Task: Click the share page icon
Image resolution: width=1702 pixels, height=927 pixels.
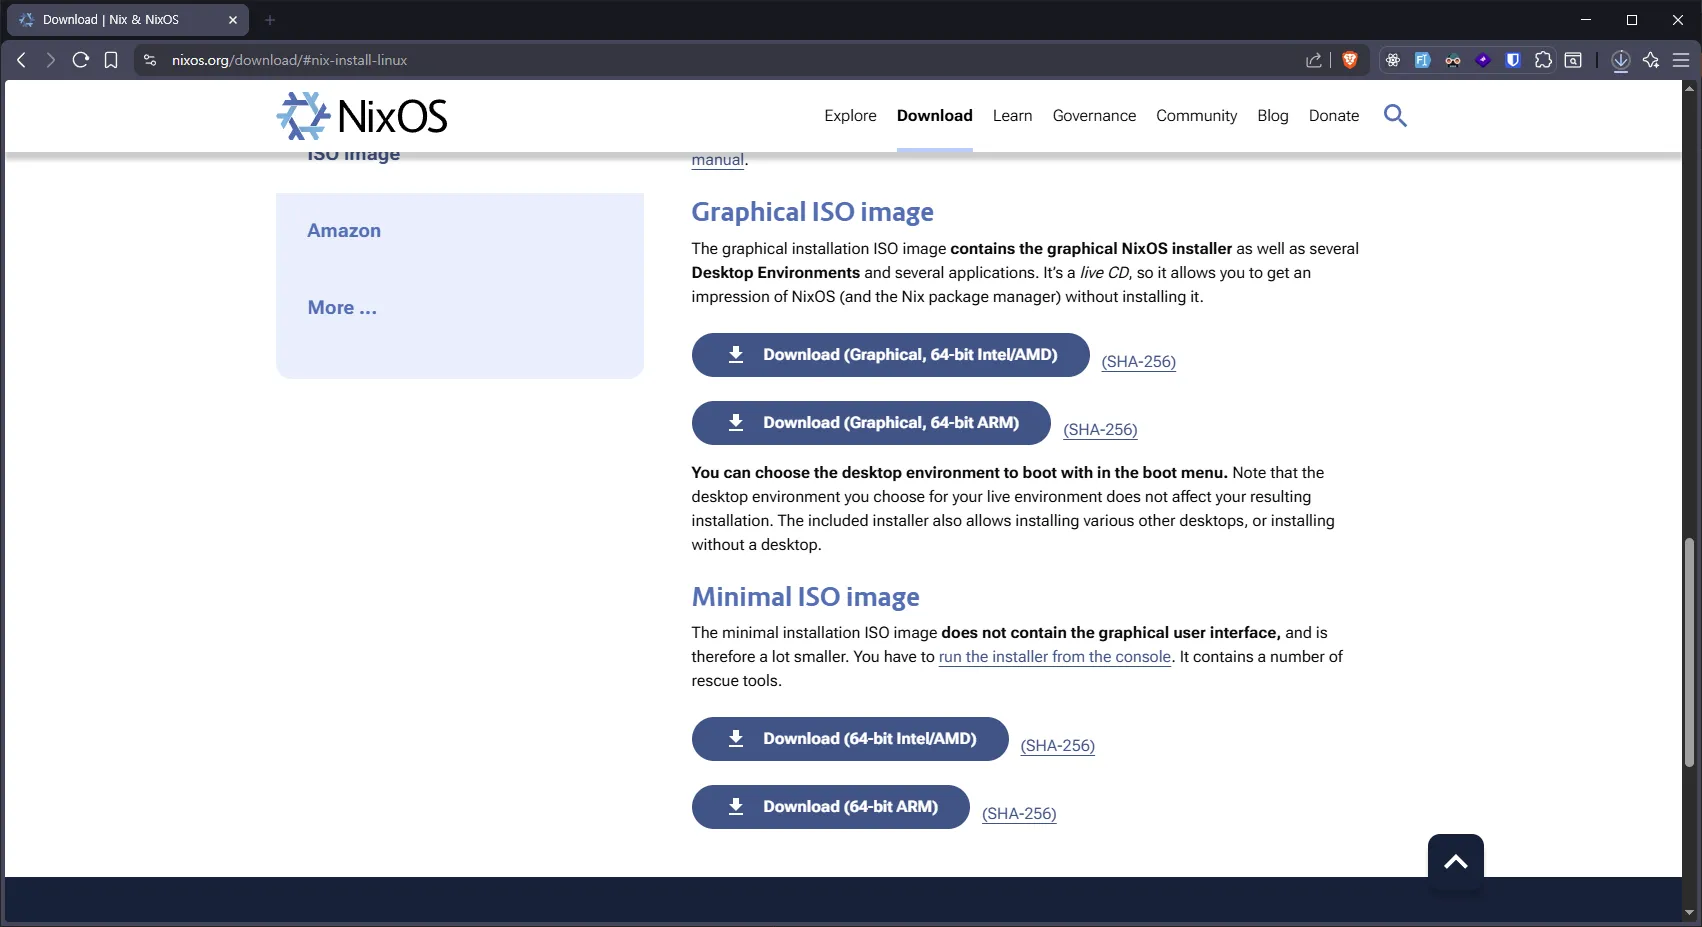Action: point(1313,60)
